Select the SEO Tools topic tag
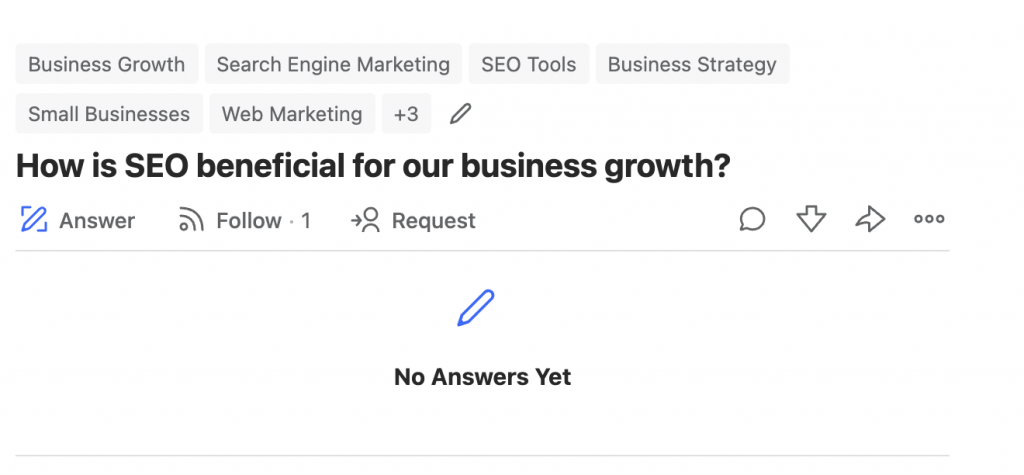The height and width of the screenshot is (475, 1024). point(529,64)
